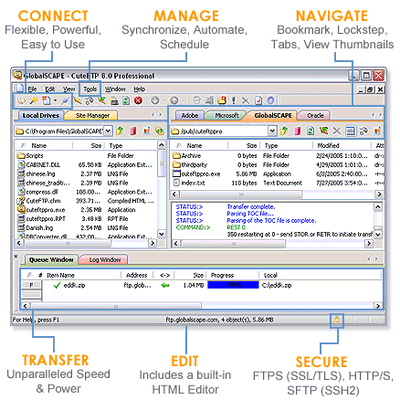Switch to the Site Manager tab

(92, 115)
